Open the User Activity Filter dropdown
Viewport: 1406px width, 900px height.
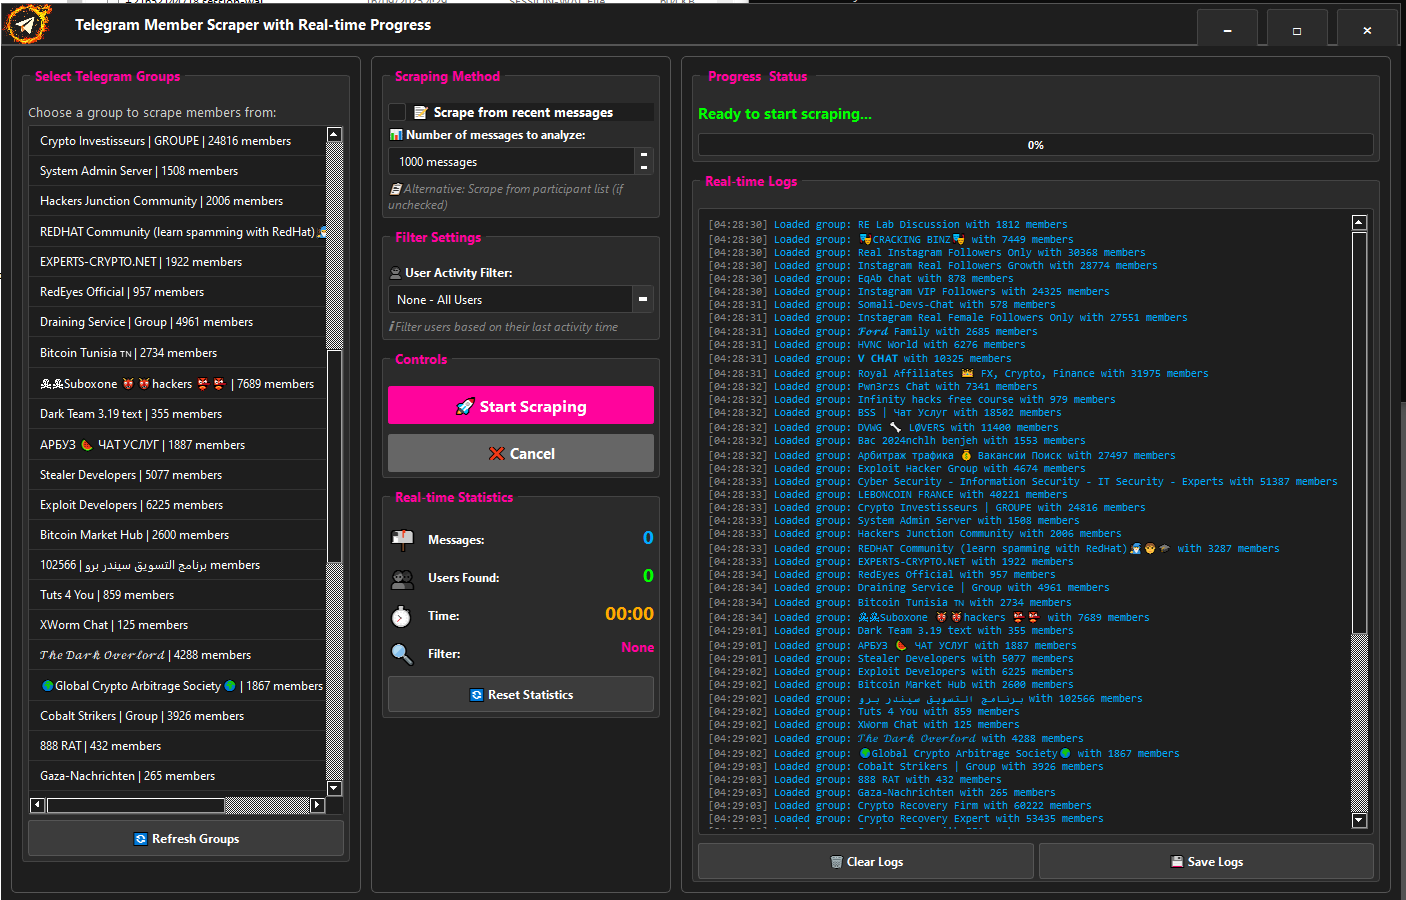tap(520, 299)
